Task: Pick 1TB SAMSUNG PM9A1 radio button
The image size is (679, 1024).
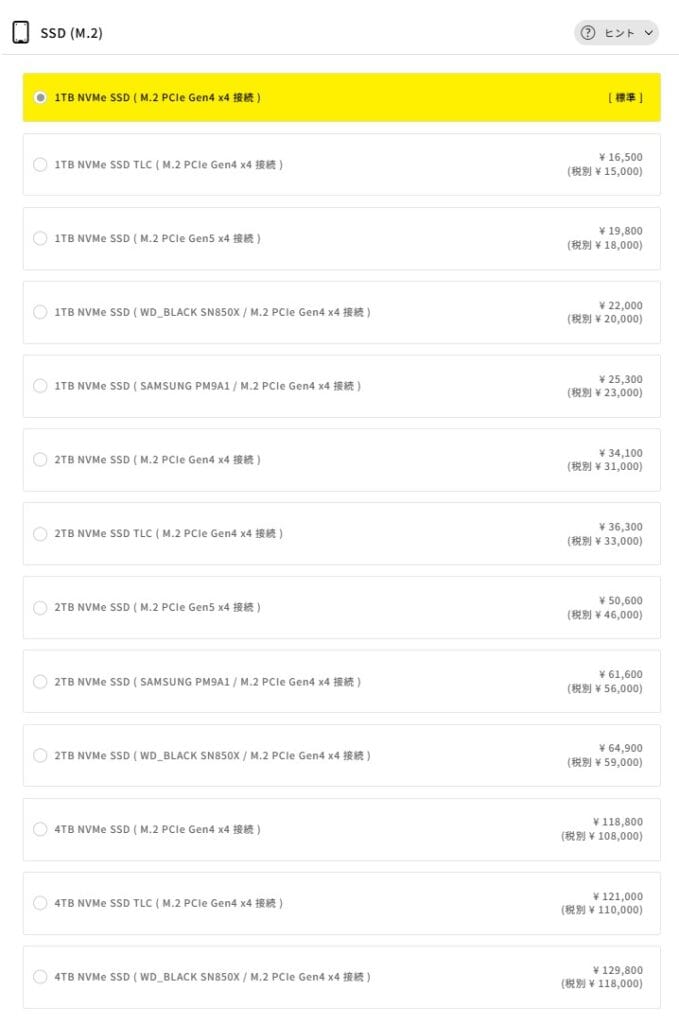Action: [40, 386]
